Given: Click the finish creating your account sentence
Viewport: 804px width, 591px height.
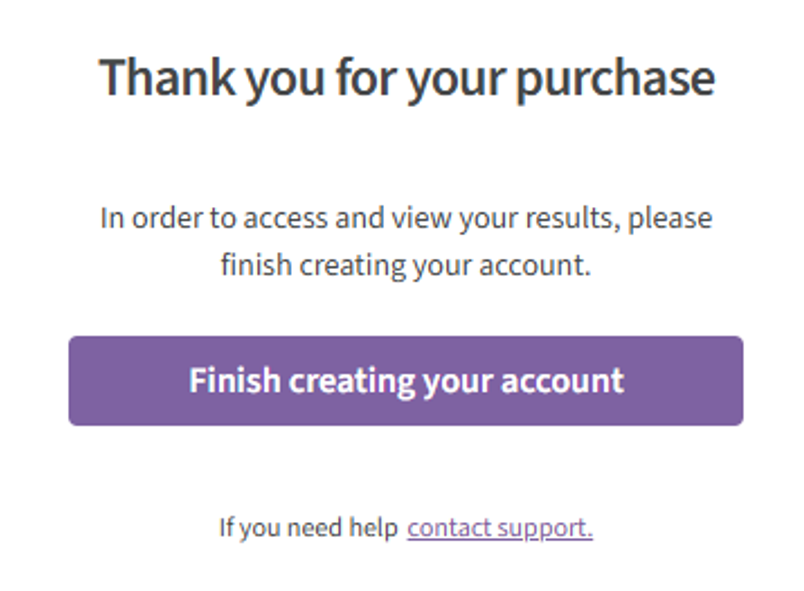Looking at the screenshot, I should pos(406,266).
